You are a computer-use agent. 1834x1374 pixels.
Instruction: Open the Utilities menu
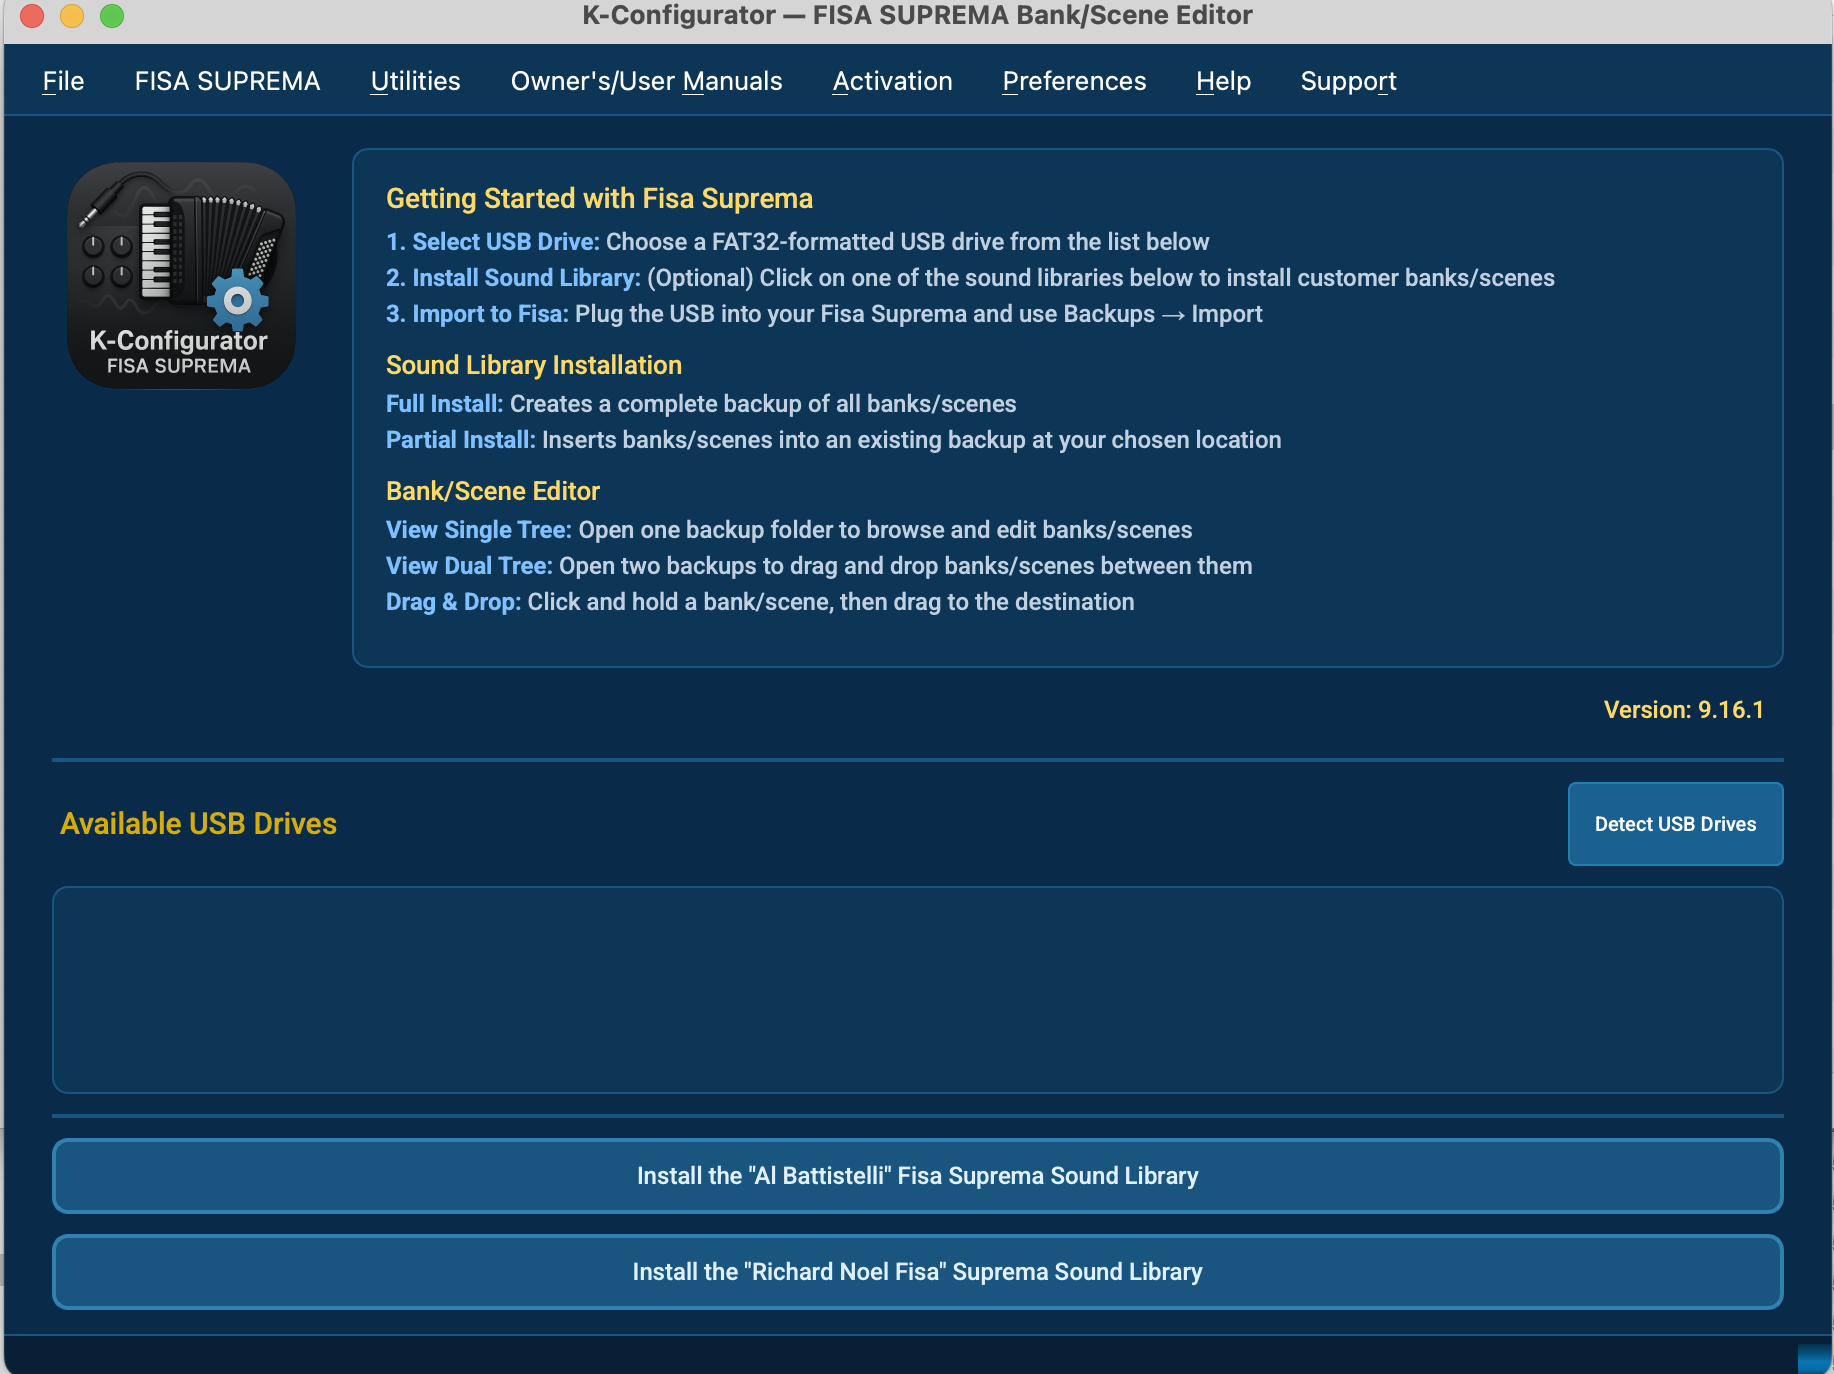[x=415, y=81]
